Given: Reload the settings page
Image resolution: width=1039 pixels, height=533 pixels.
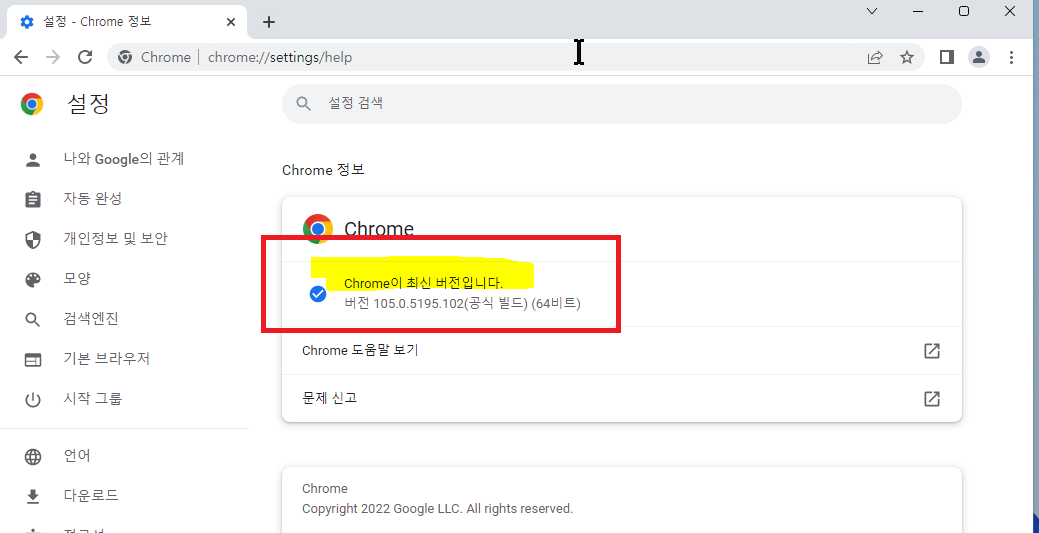Looking at the screenshot, I should 85,57.
